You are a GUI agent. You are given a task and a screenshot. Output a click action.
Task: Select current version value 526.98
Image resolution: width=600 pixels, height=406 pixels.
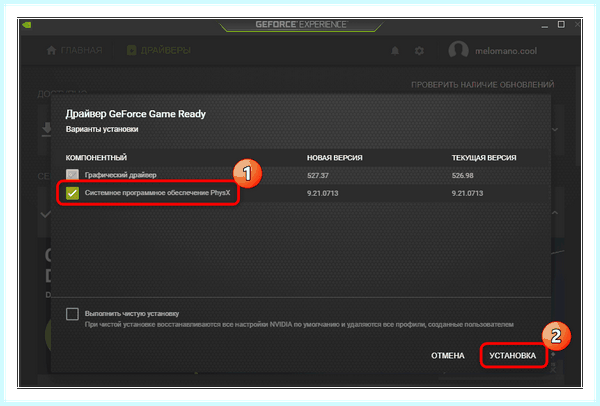462,176
